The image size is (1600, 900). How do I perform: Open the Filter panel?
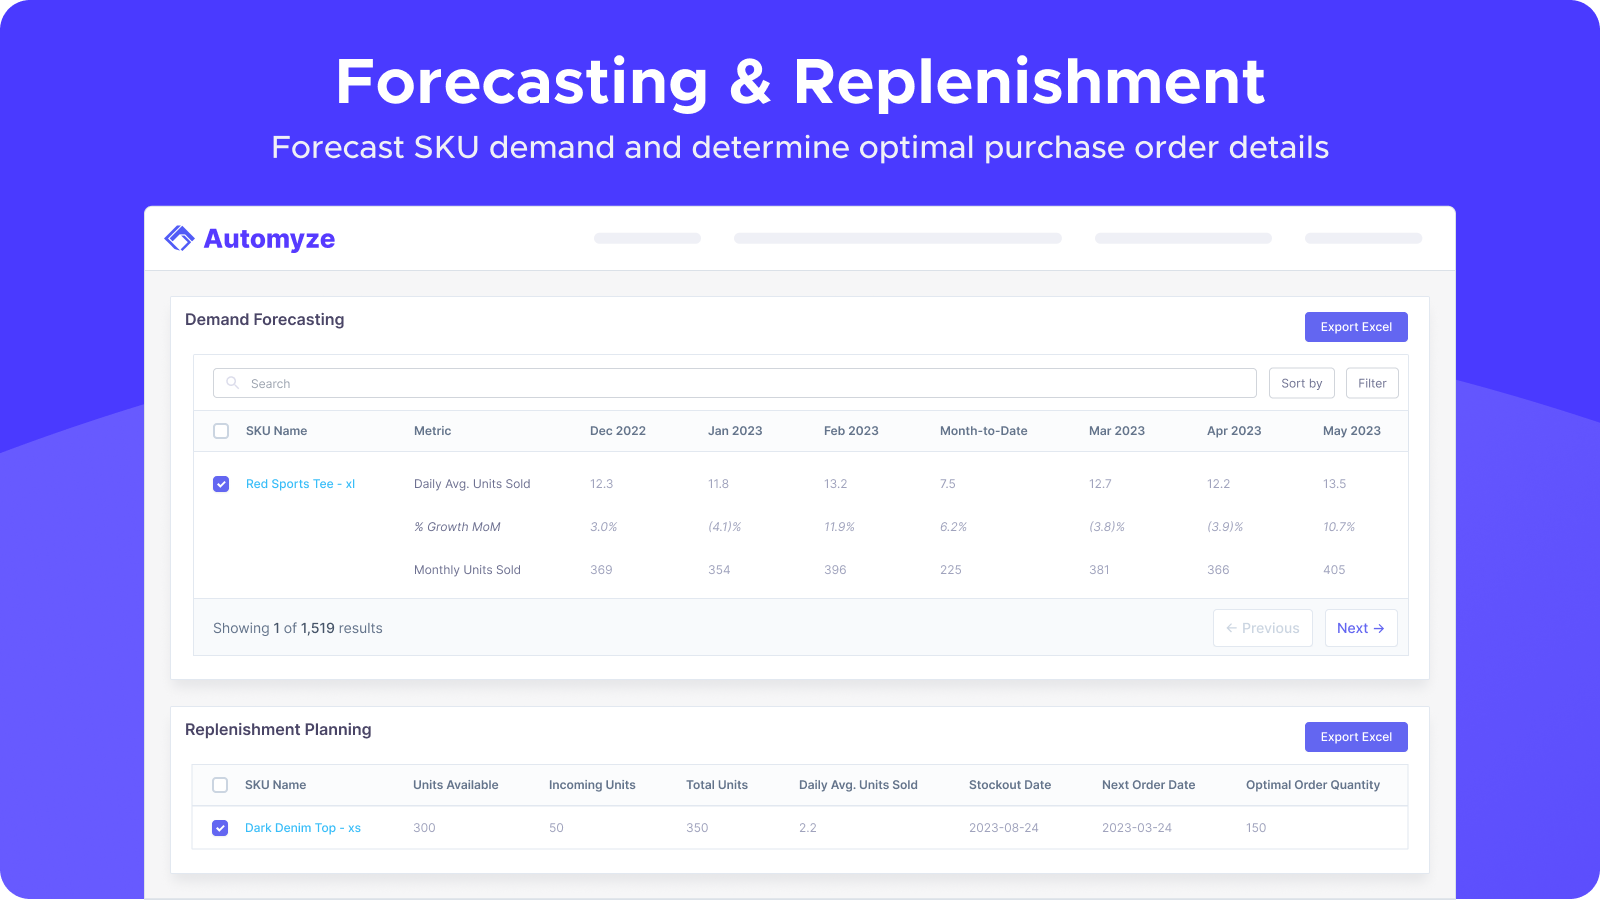pos(1372,383)
